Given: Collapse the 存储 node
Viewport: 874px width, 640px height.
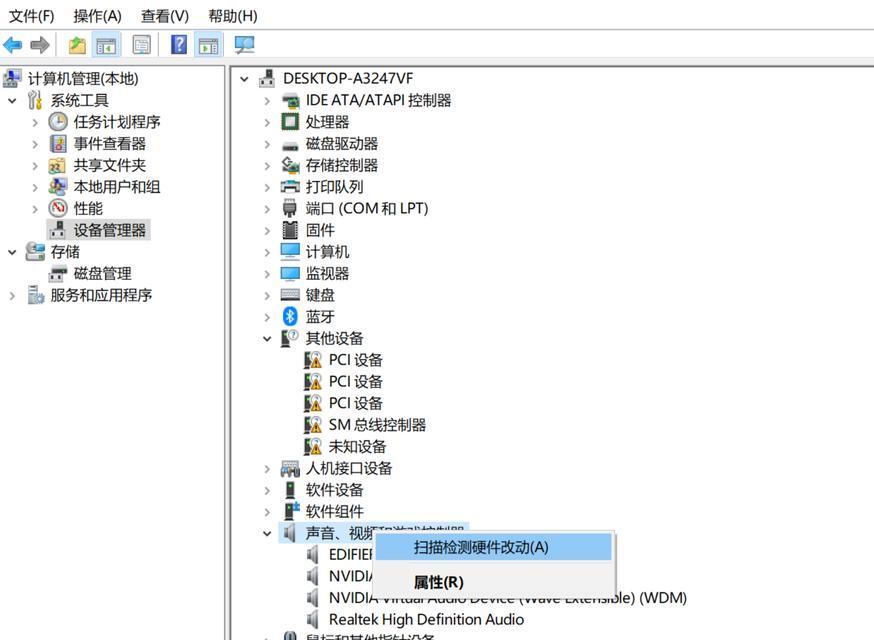Looking at the screenshot, I should [x=12, y=252].
